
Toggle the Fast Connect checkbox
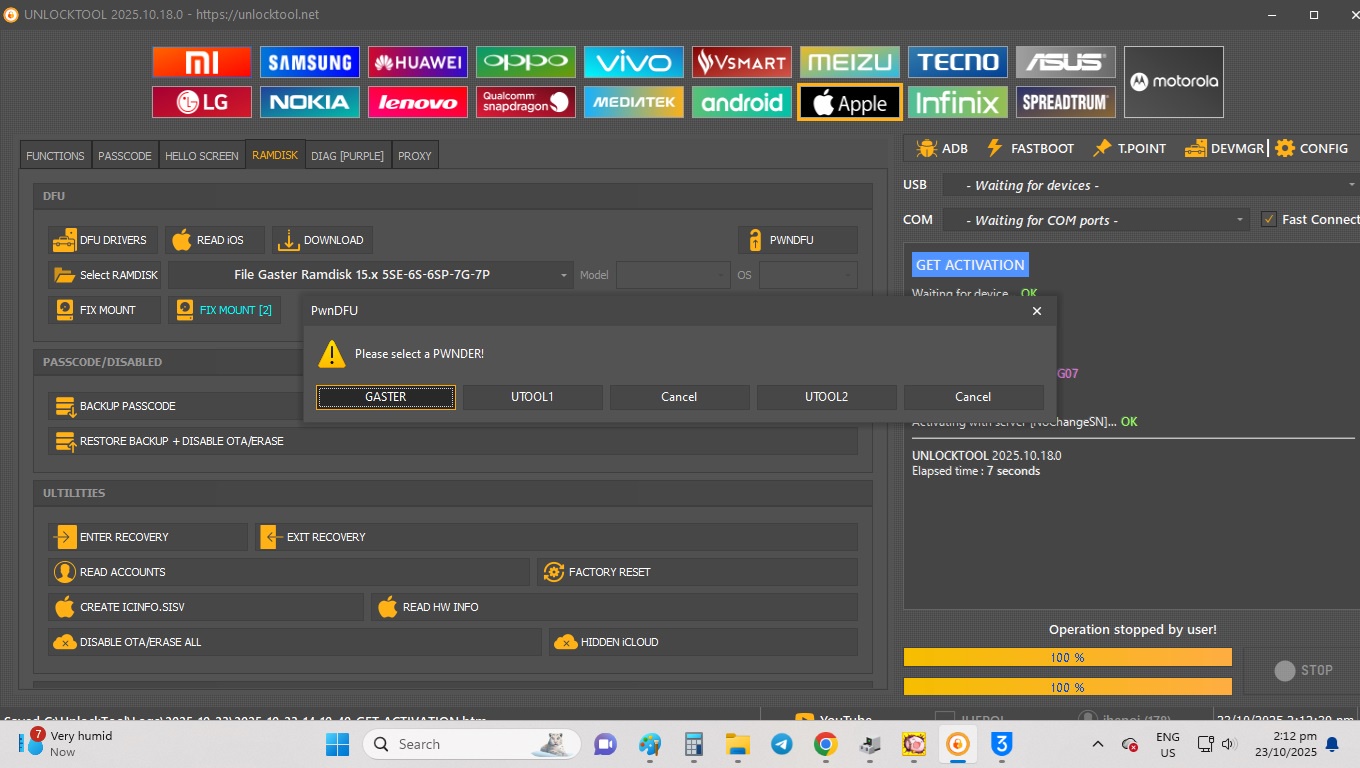pyautogui.click(x=1269, y=220)
